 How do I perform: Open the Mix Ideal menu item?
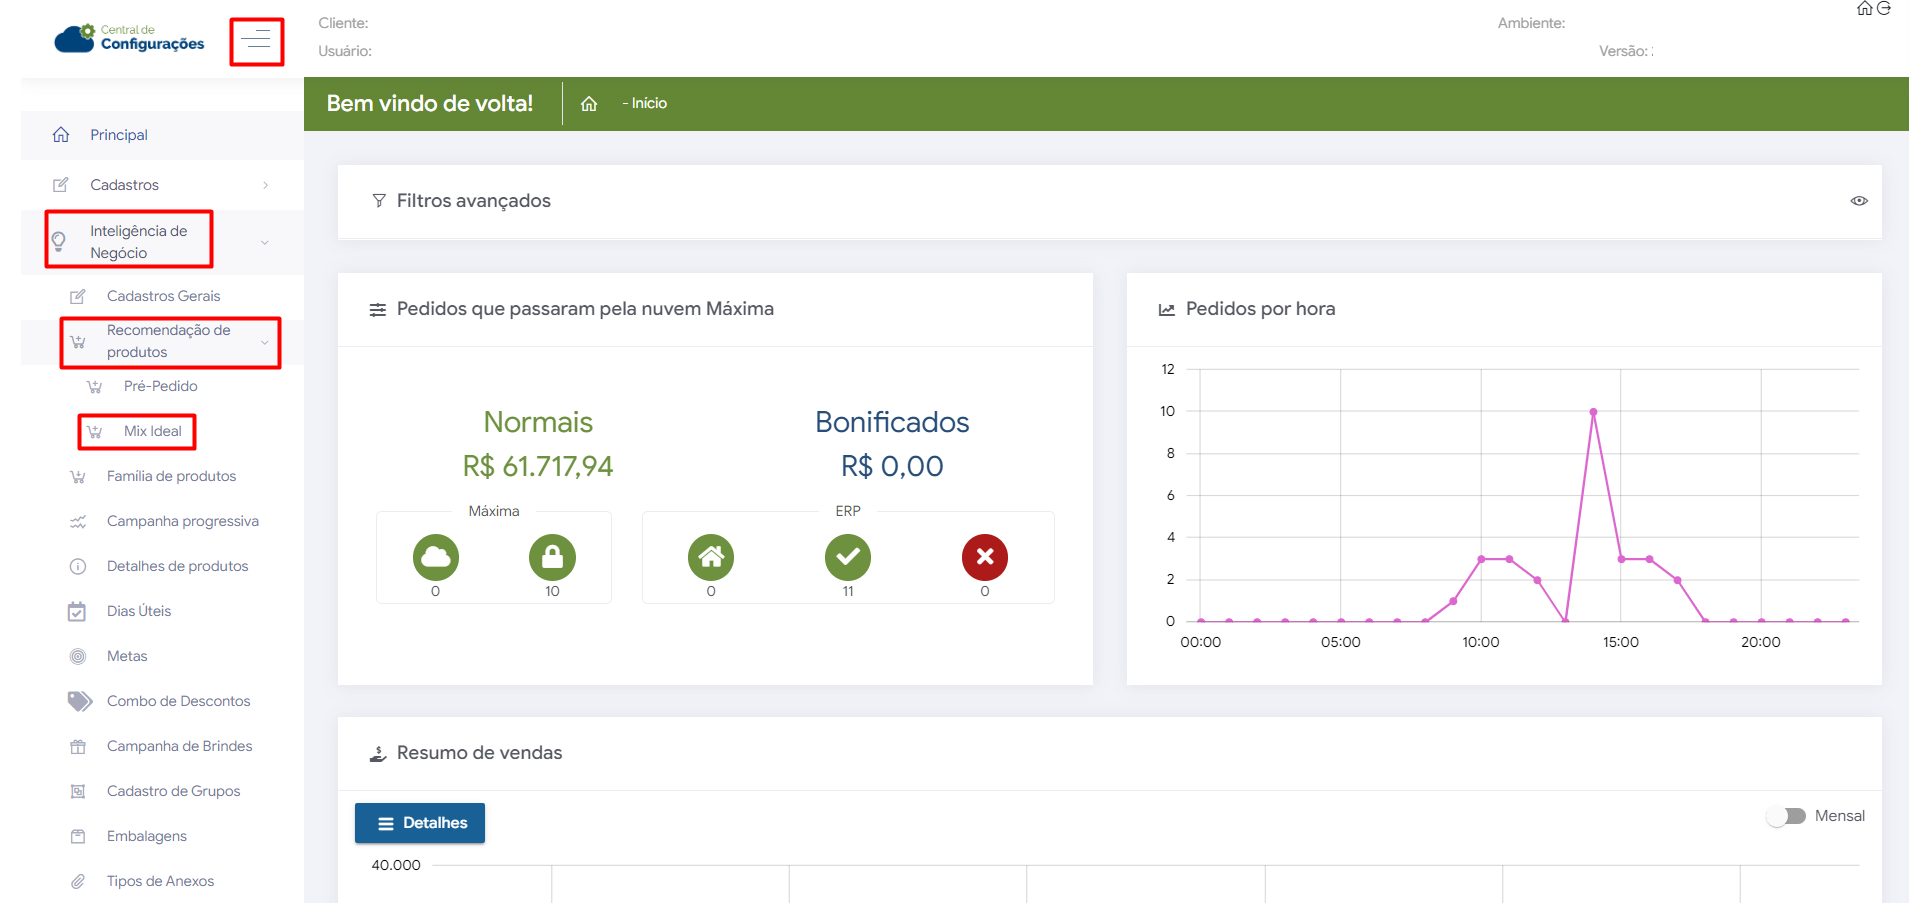pyautogui.click(x=152, y=431)
